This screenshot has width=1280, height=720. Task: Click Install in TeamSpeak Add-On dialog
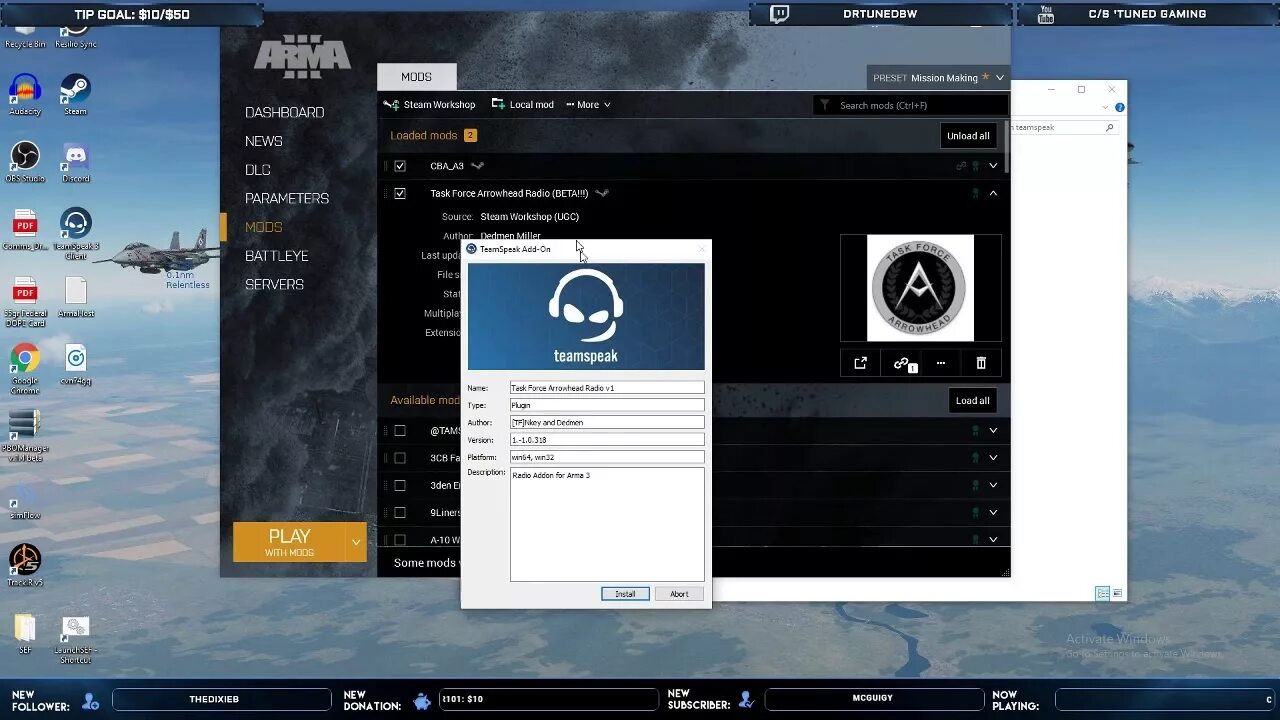point(625,594)
